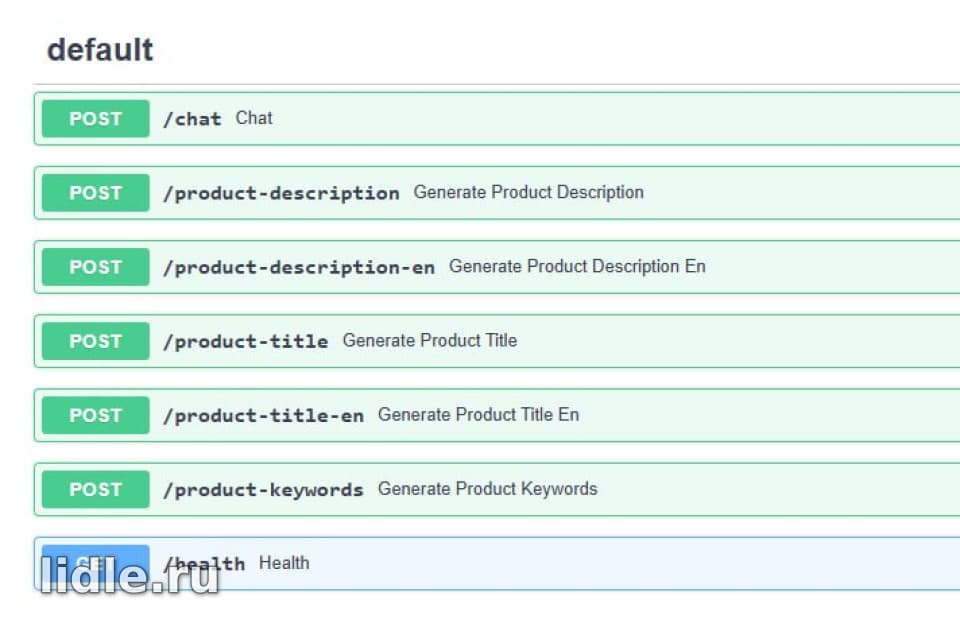Expand the /product-description-en endpoint path
960x631 pixels.
coord(299,267)
